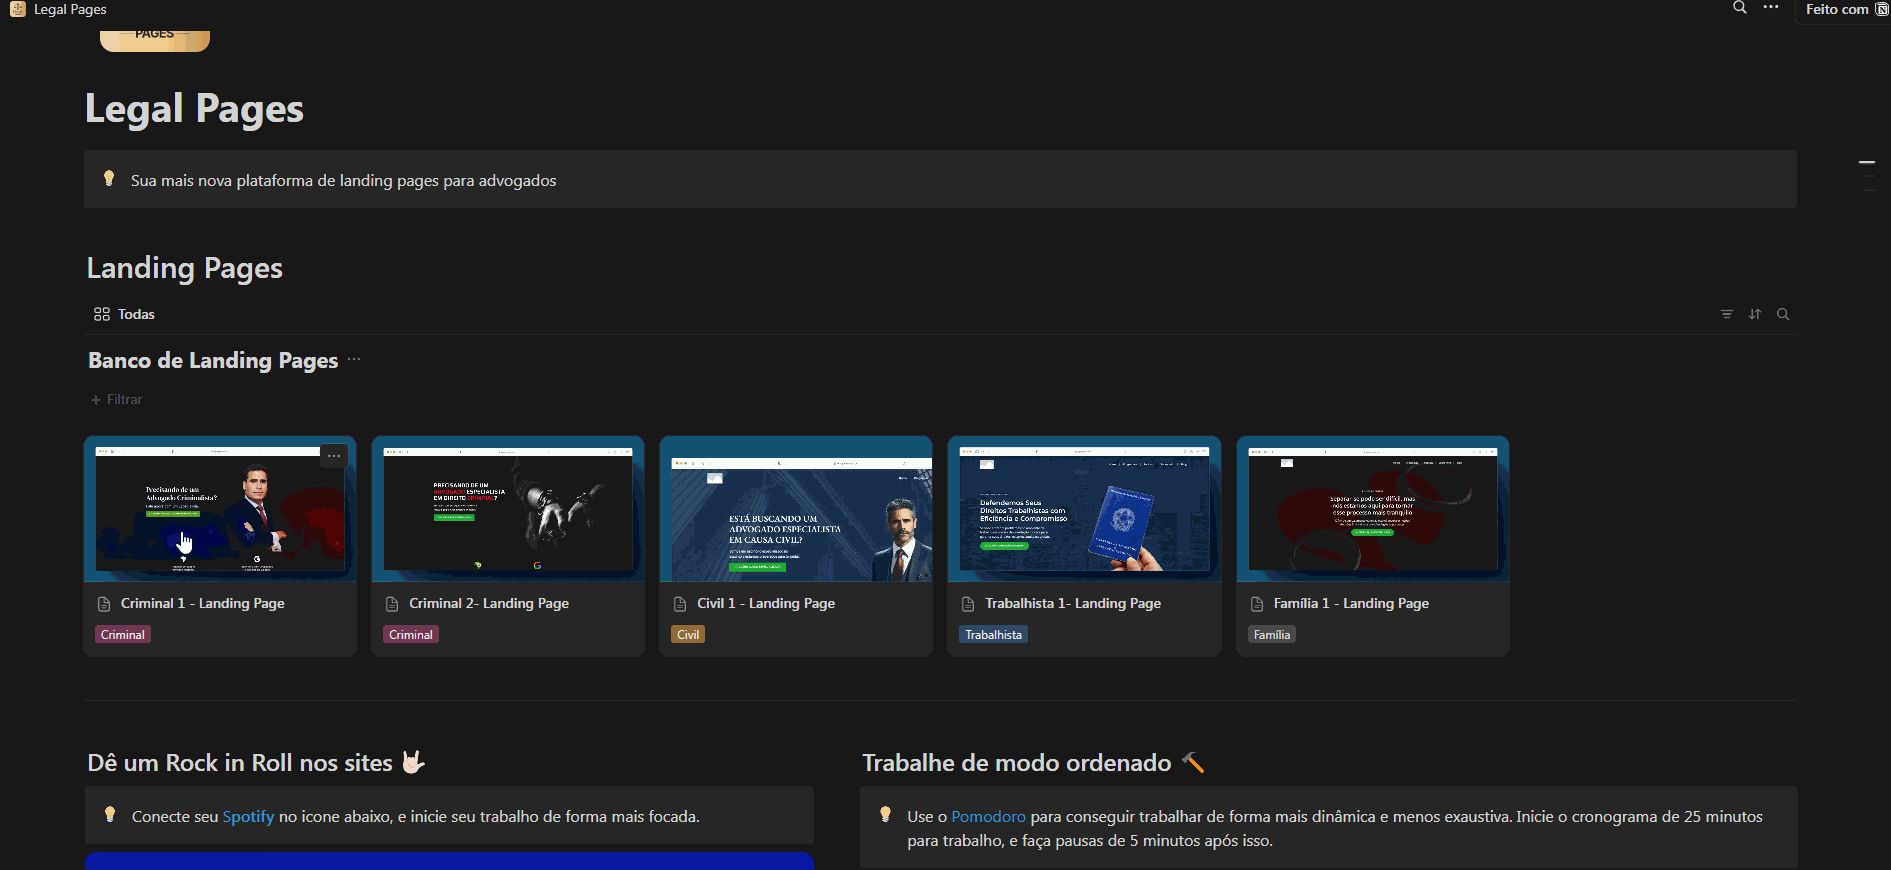
Task: Open the Criminal 2 landing page thumbnail
Action: (508, 509)
